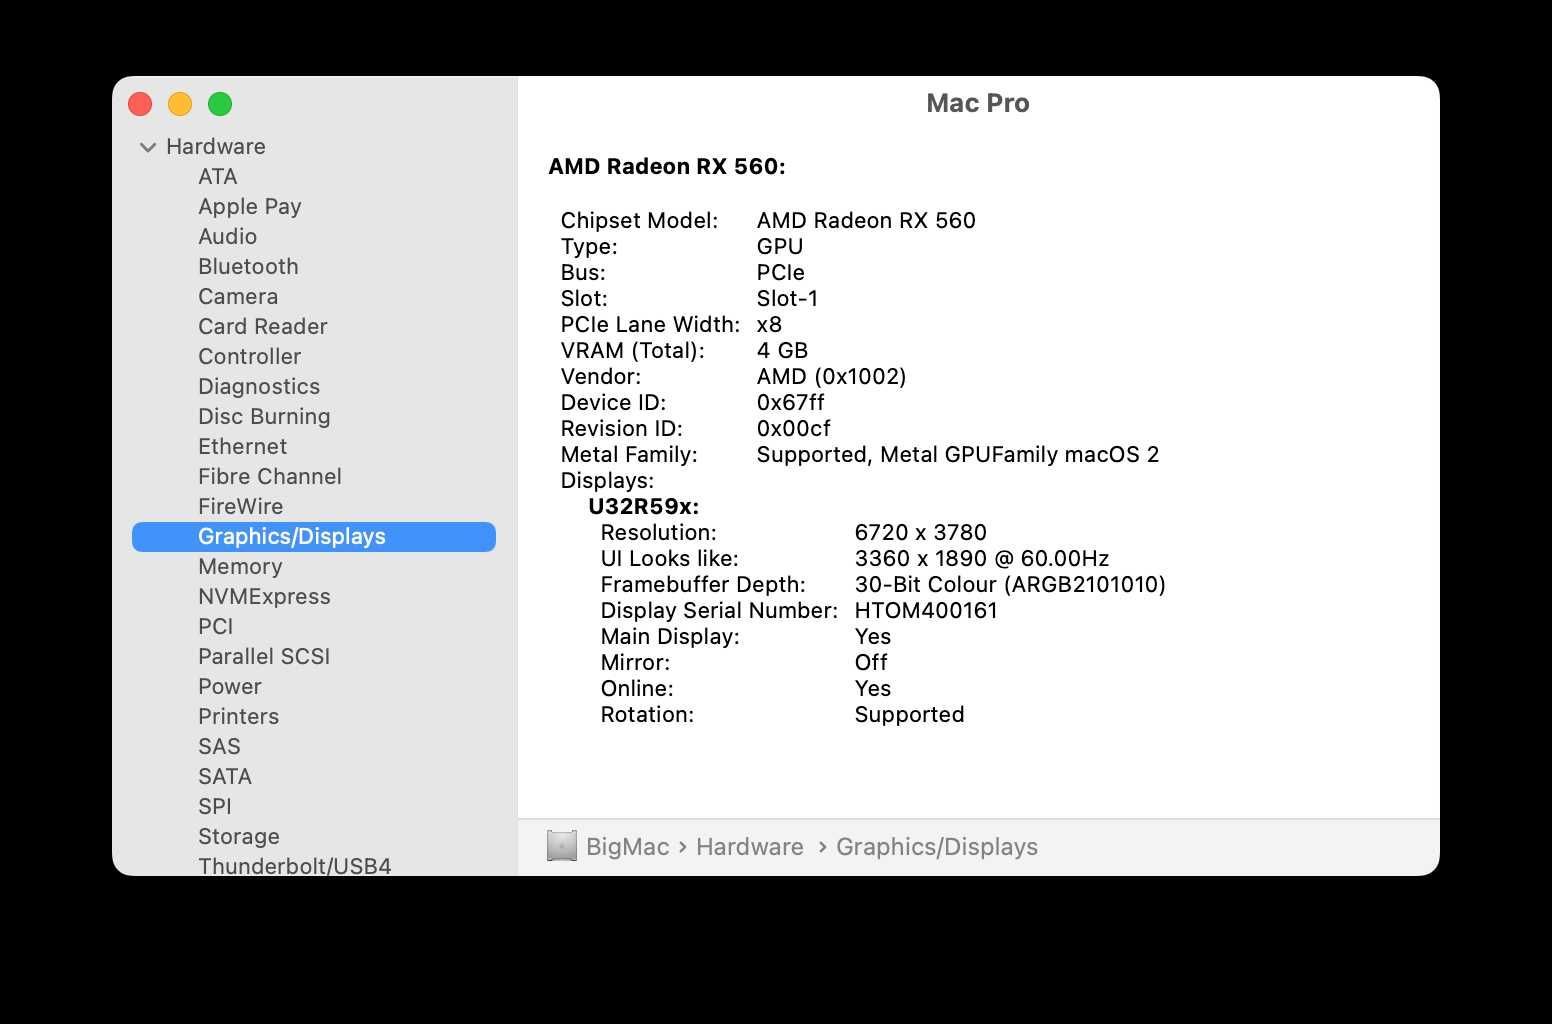Collapse the Hardware section chevron
Screen dimensions: 1552x1024
[148, 147]
